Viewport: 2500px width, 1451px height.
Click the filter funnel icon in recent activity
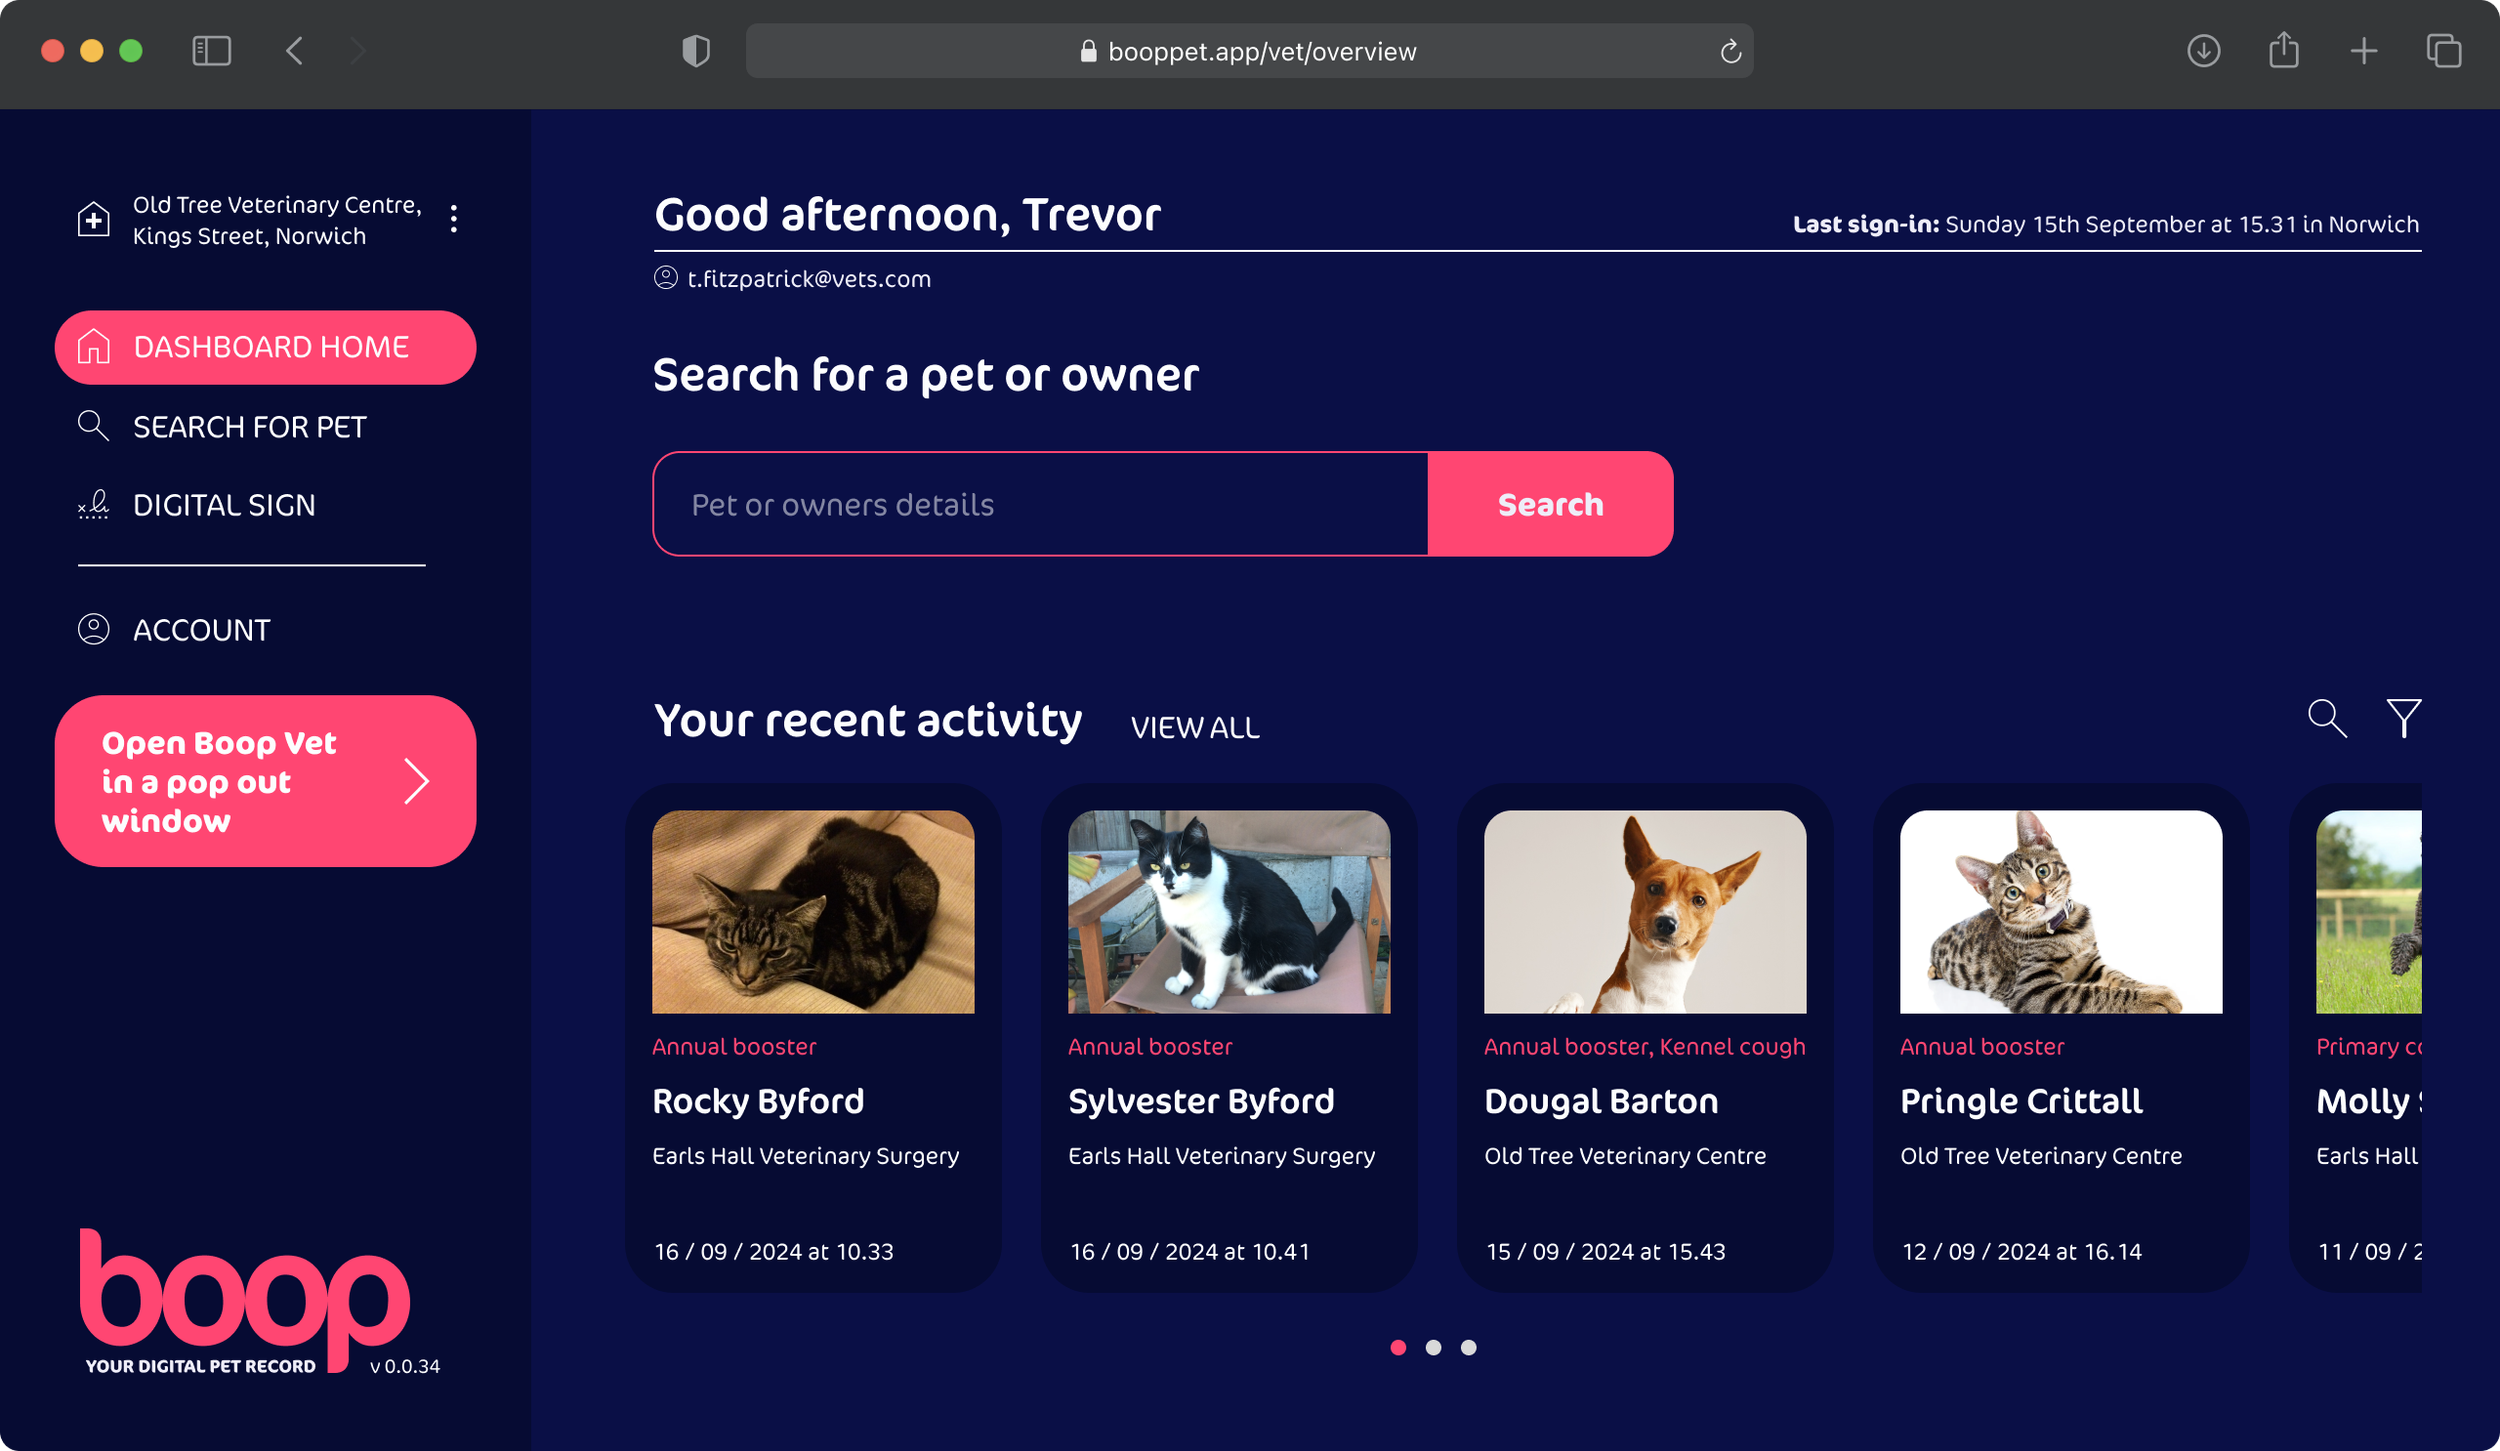2403,718
